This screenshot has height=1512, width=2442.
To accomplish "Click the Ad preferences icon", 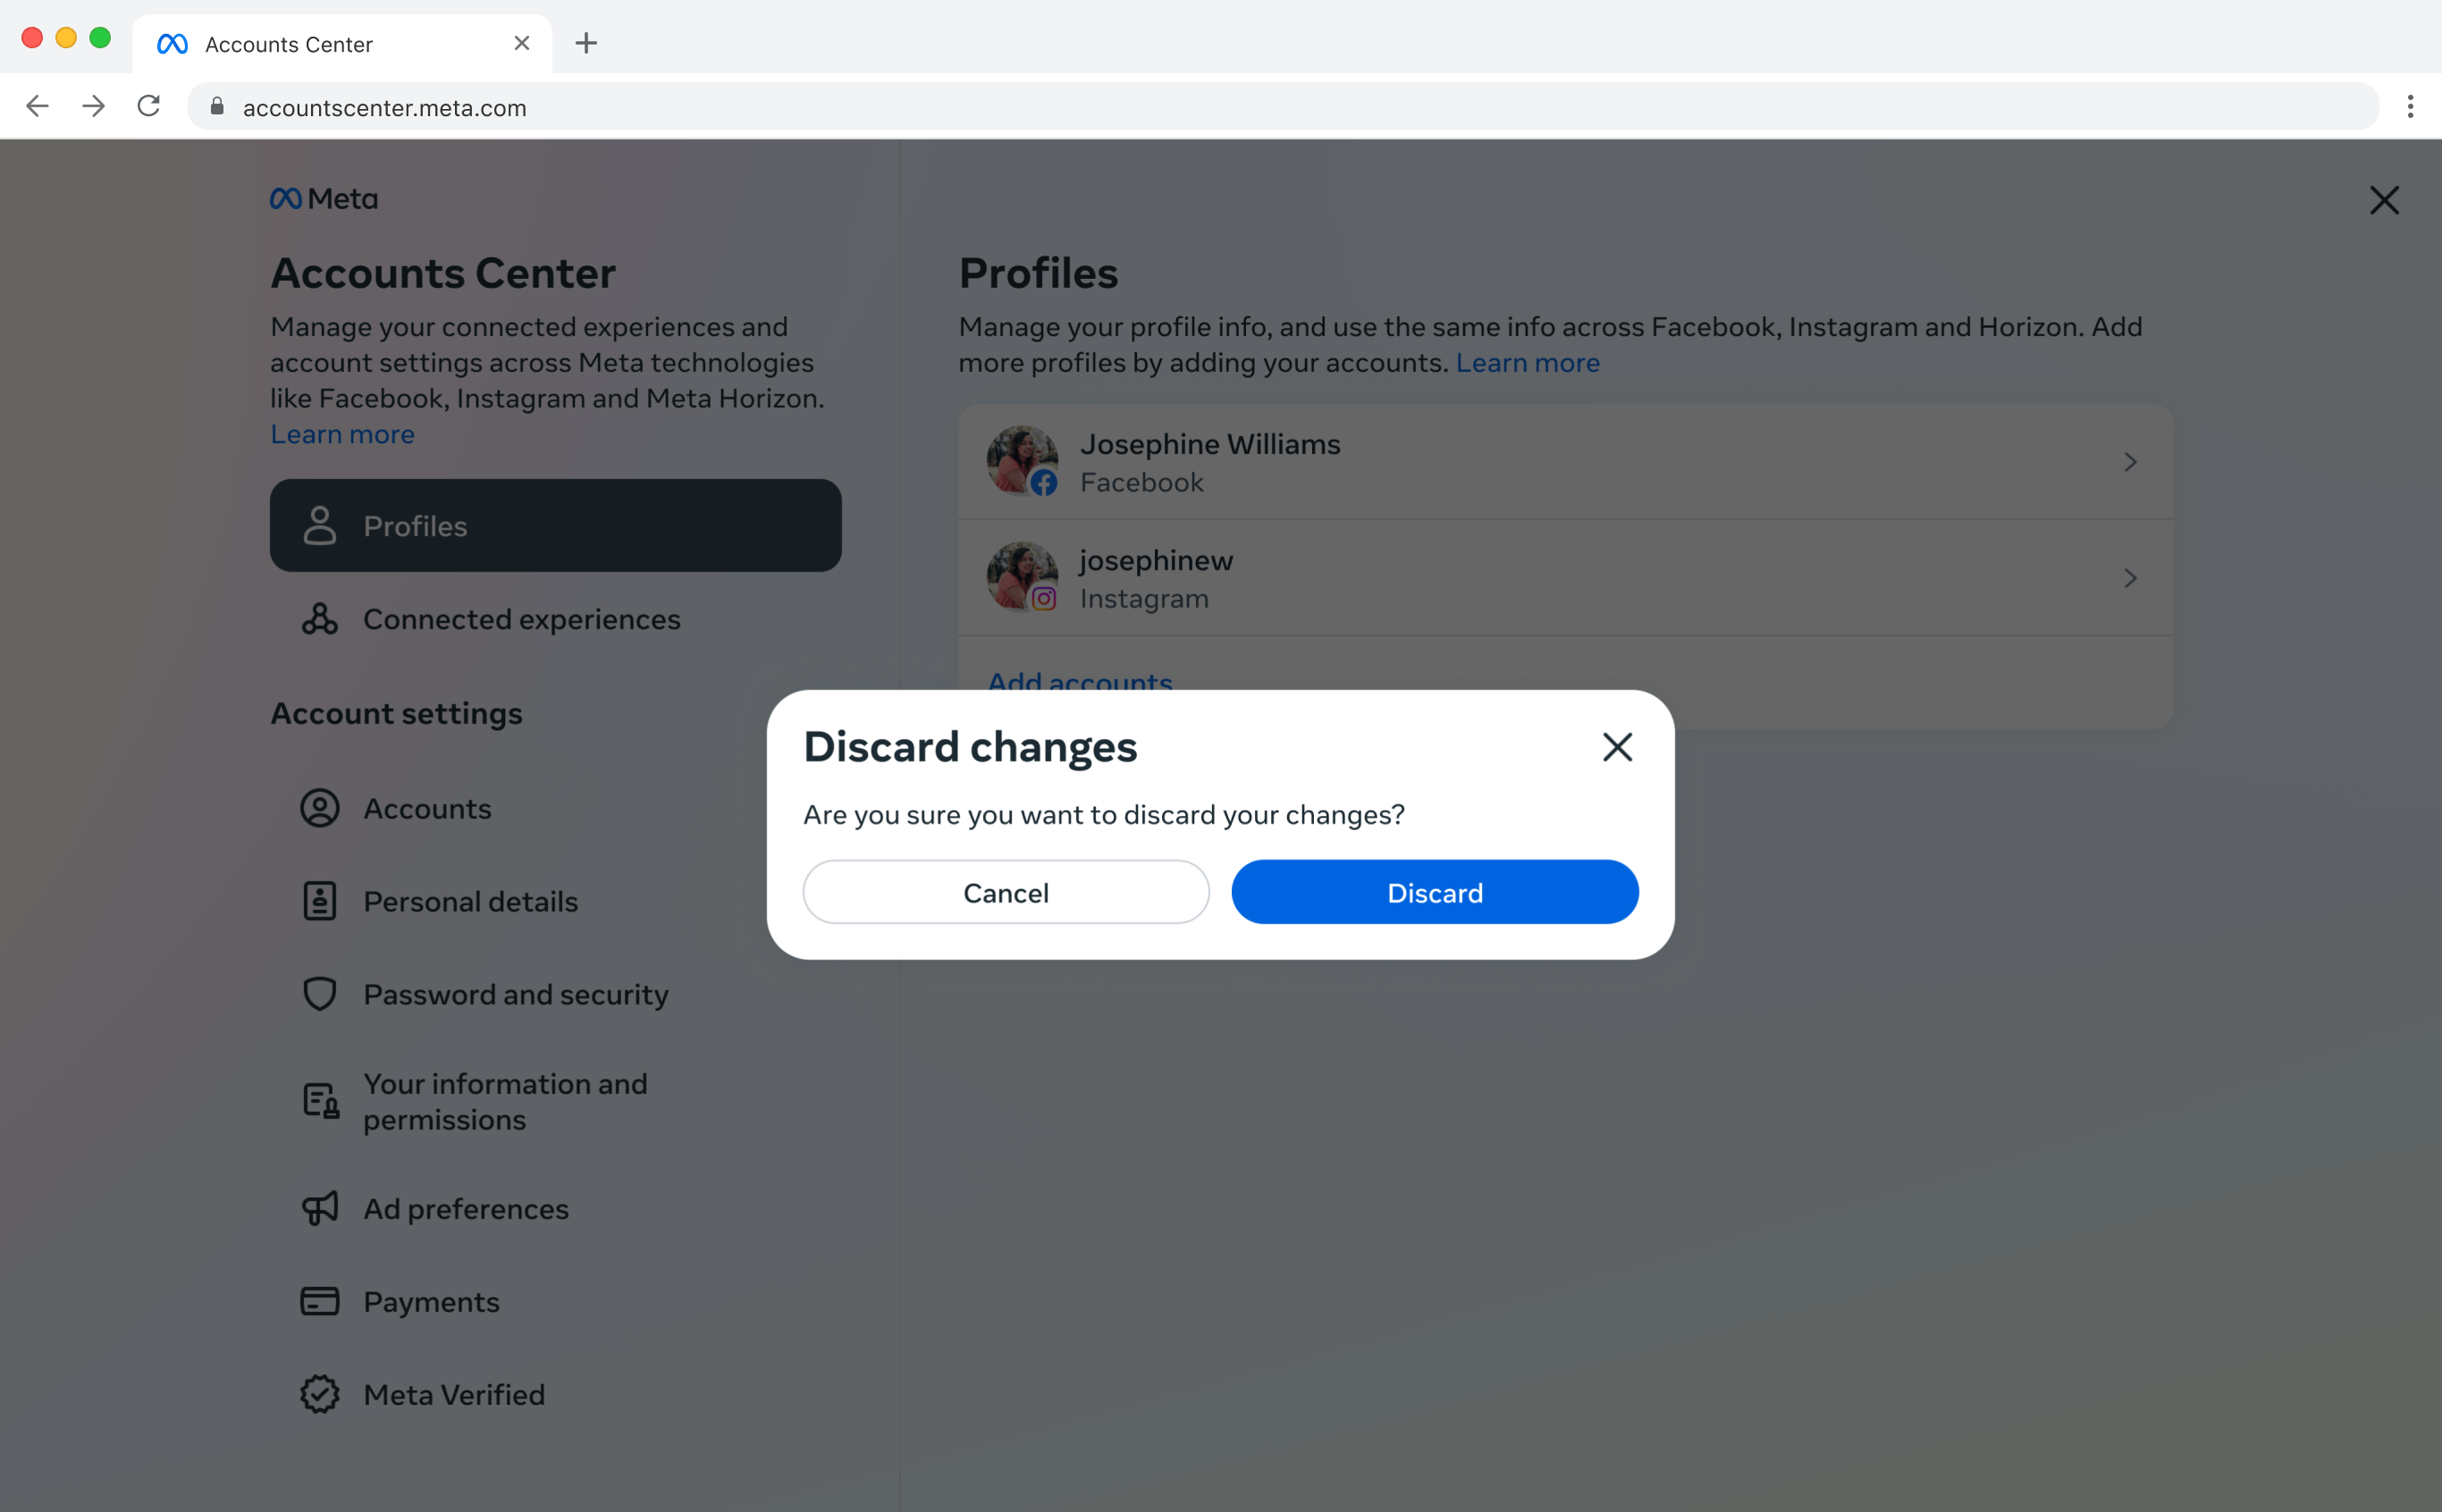I will 319,1206.
